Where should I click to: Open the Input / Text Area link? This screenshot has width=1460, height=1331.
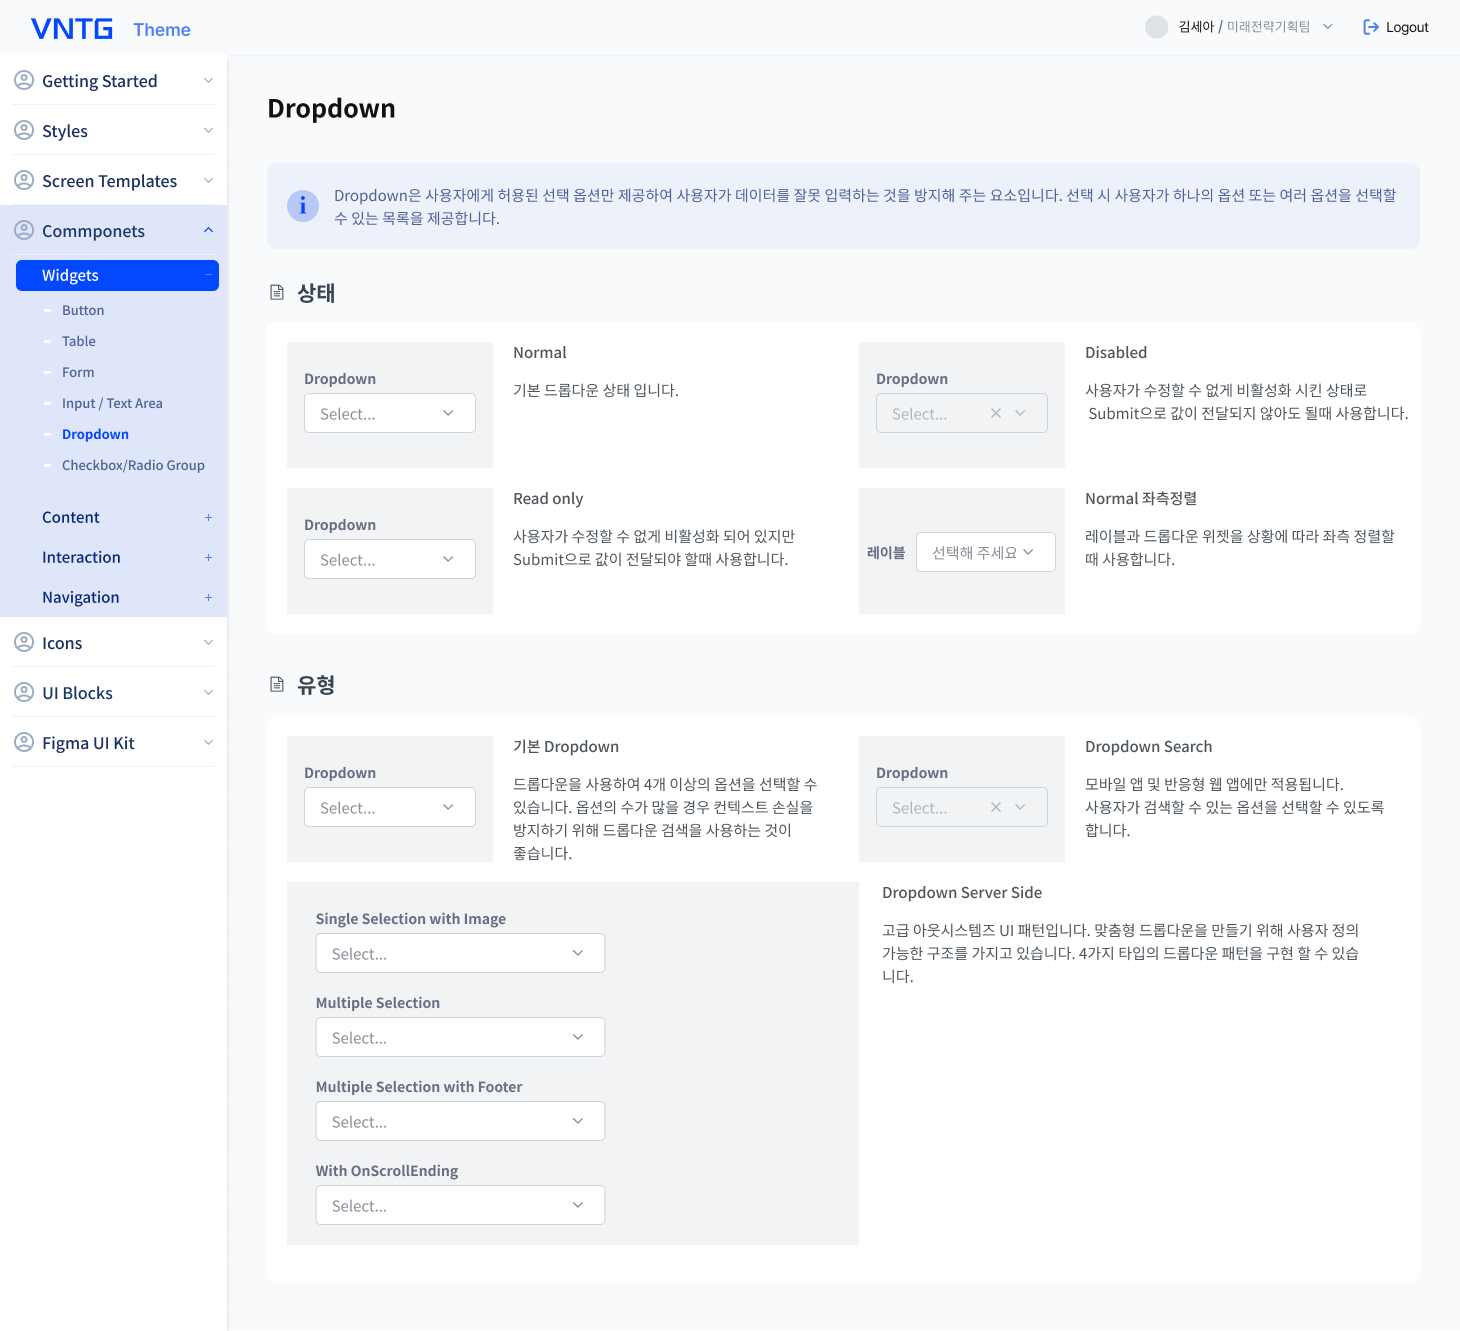112,403
